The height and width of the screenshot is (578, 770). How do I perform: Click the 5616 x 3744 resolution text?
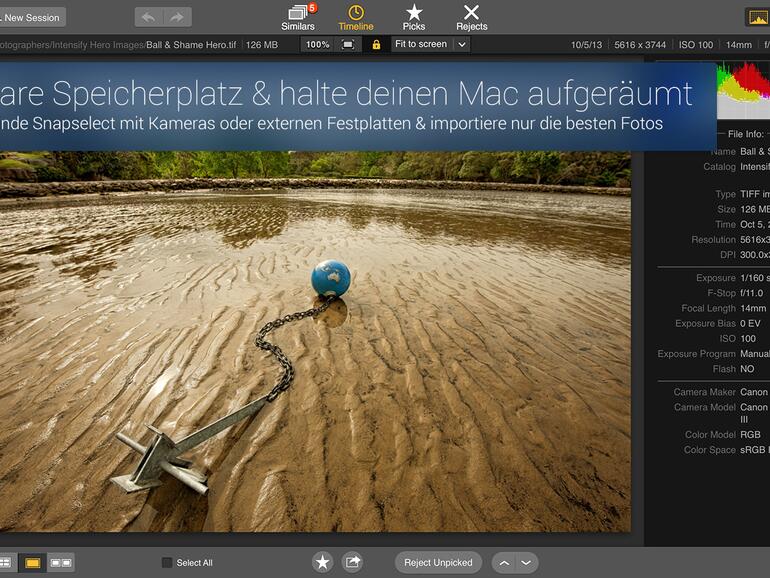pyautogui.click(x=640, y=45)
